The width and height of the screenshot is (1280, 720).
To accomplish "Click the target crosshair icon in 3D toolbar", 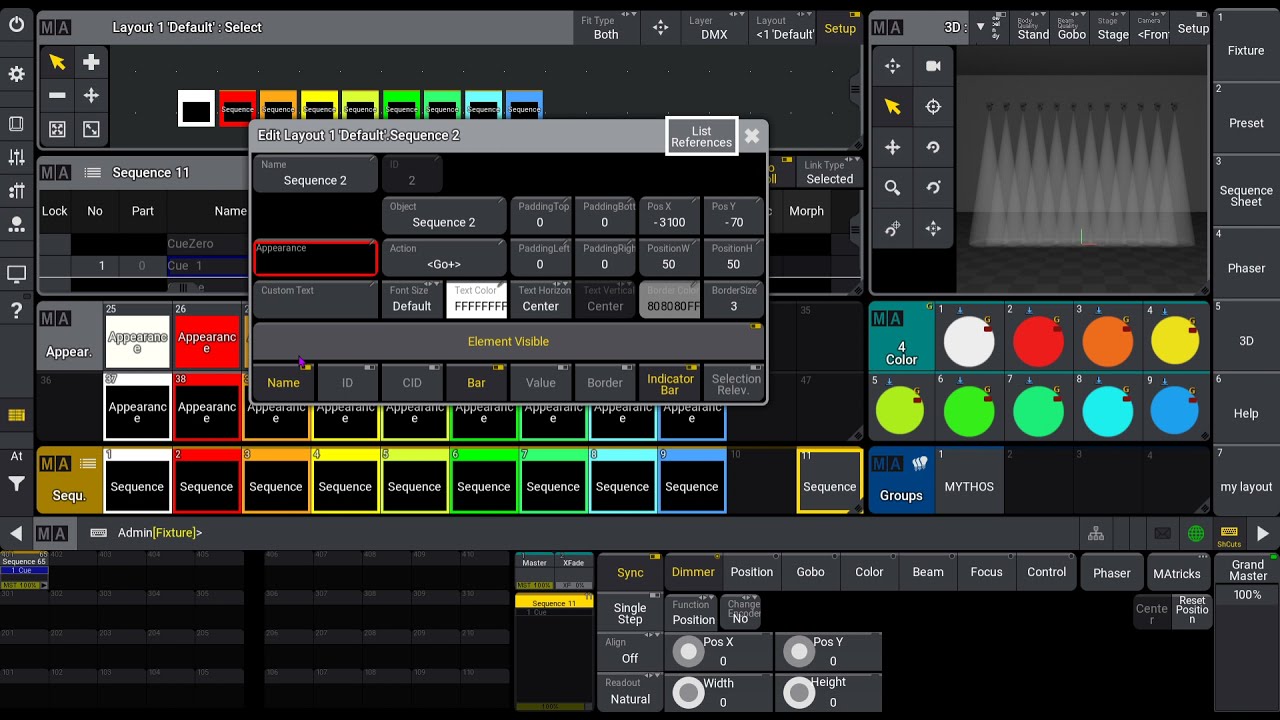I will tap(933, 107).
